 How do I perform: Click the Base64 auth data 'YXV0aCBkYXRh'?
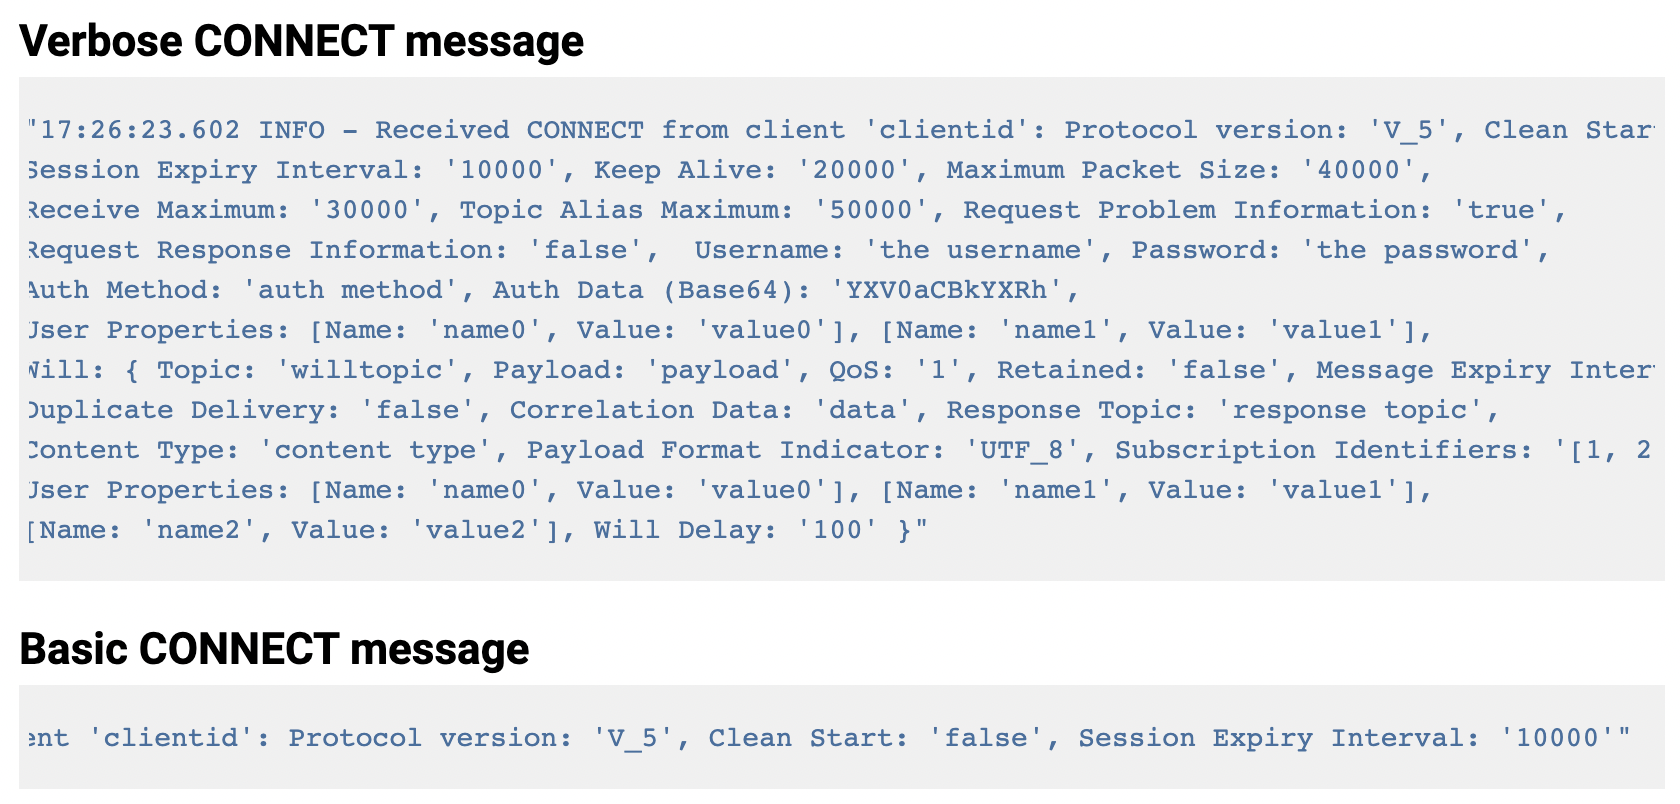coord(947,290)
